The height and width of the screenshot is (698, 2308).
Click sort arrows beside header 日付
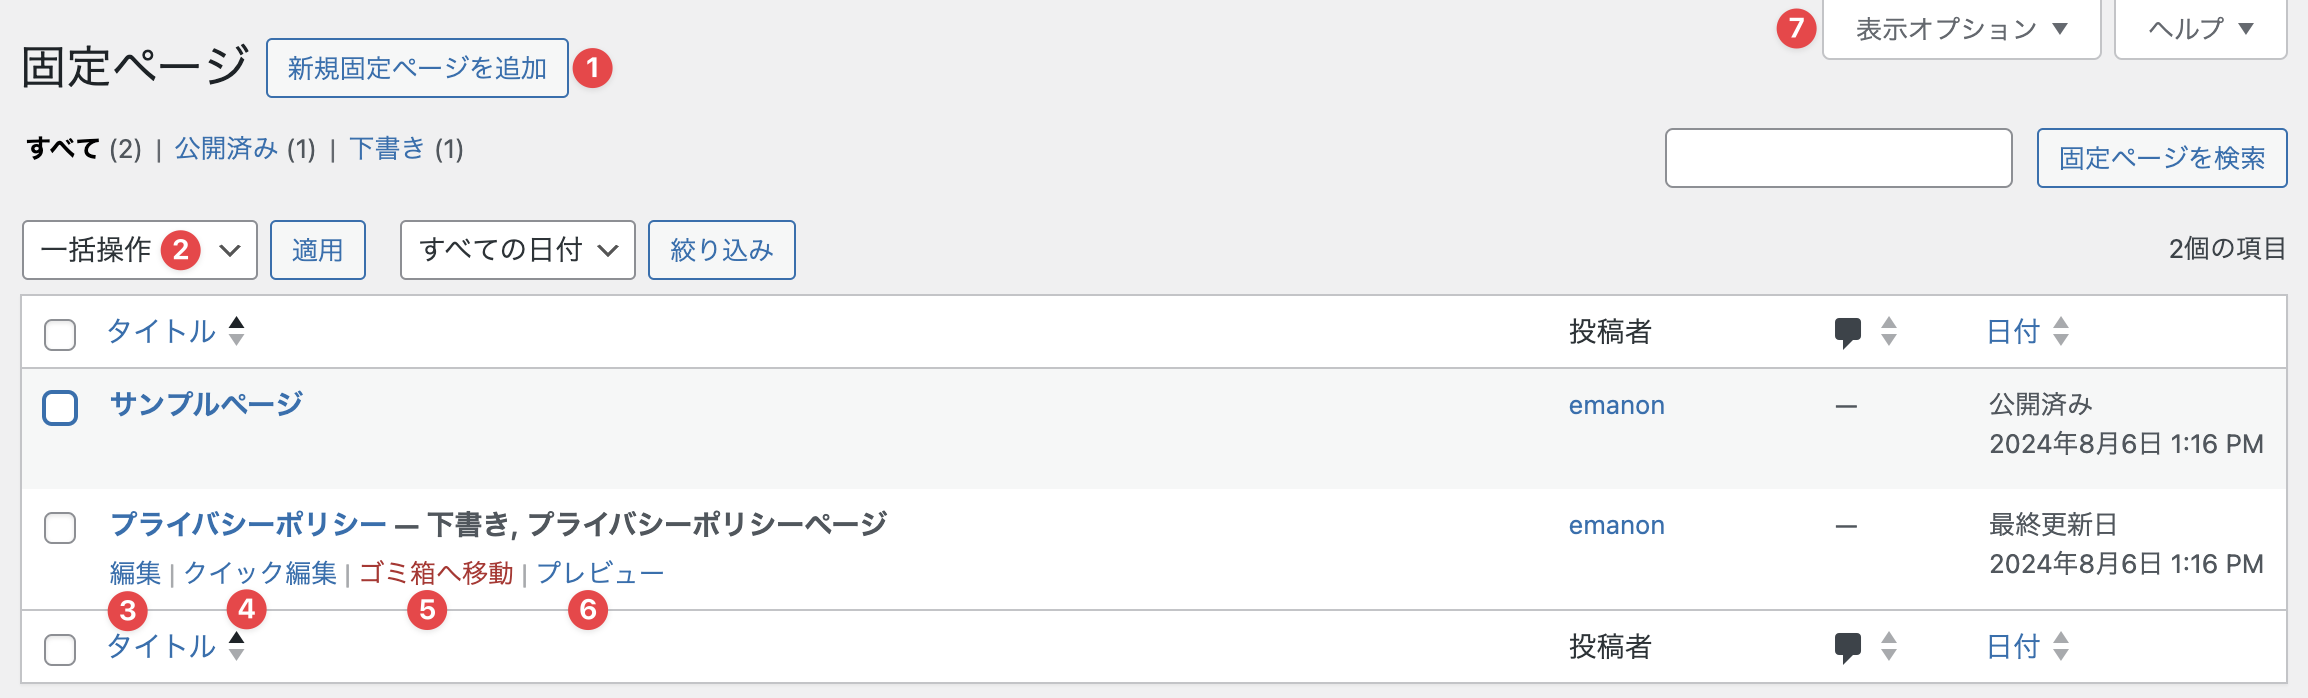[2060, 331]
